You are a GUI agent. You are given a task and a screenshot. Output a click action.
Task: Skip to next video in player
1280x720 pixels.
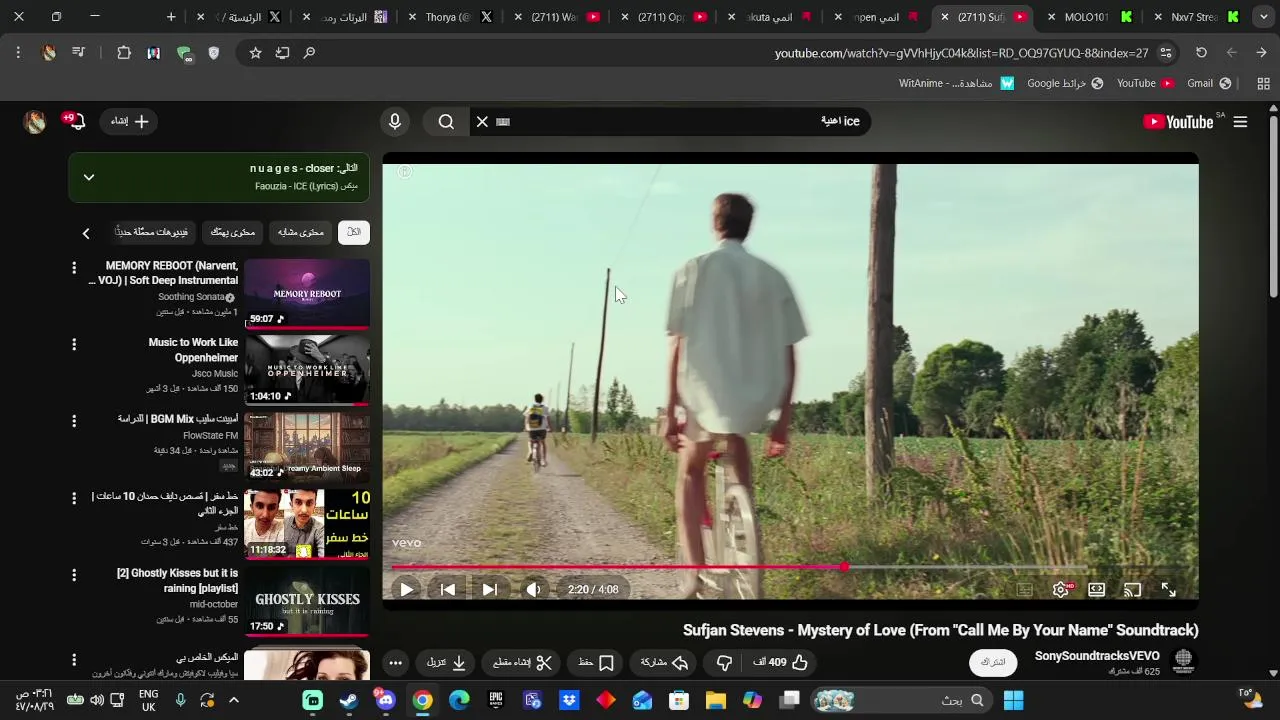click(x=490, y=590)
